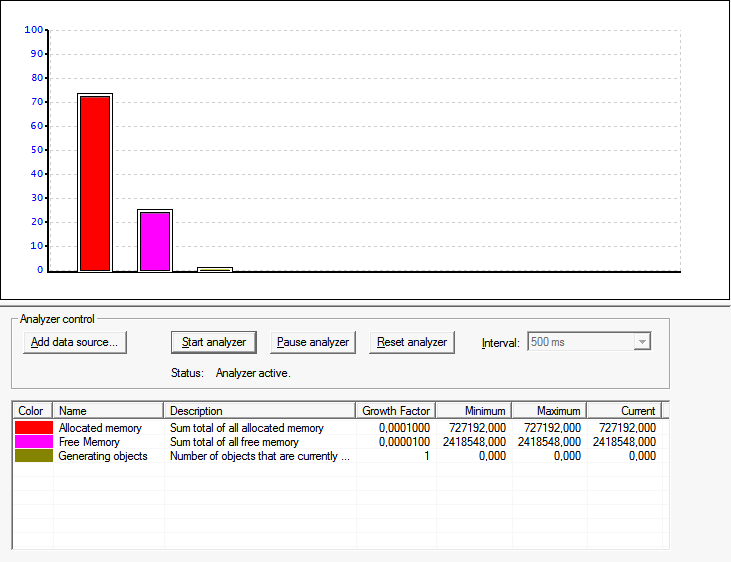Click the red Allocated memory chart bar
Screen dimensions: 731x562
click(95, 183)
